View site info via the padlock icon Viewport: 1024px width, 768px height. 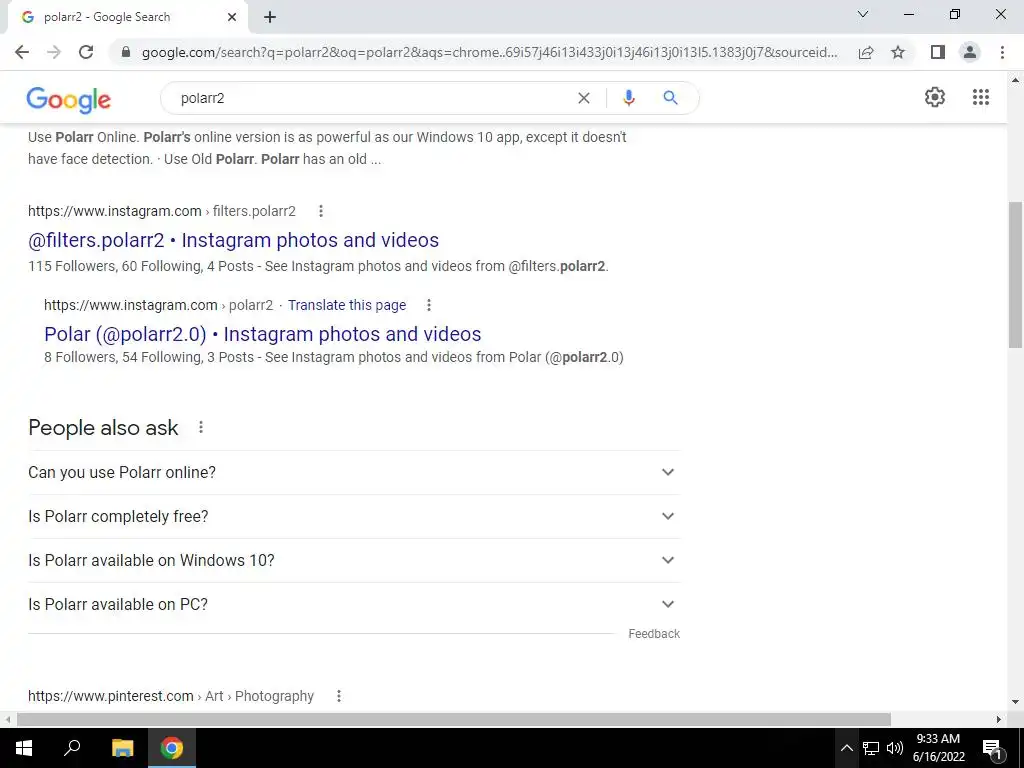[x=126, y=52]
